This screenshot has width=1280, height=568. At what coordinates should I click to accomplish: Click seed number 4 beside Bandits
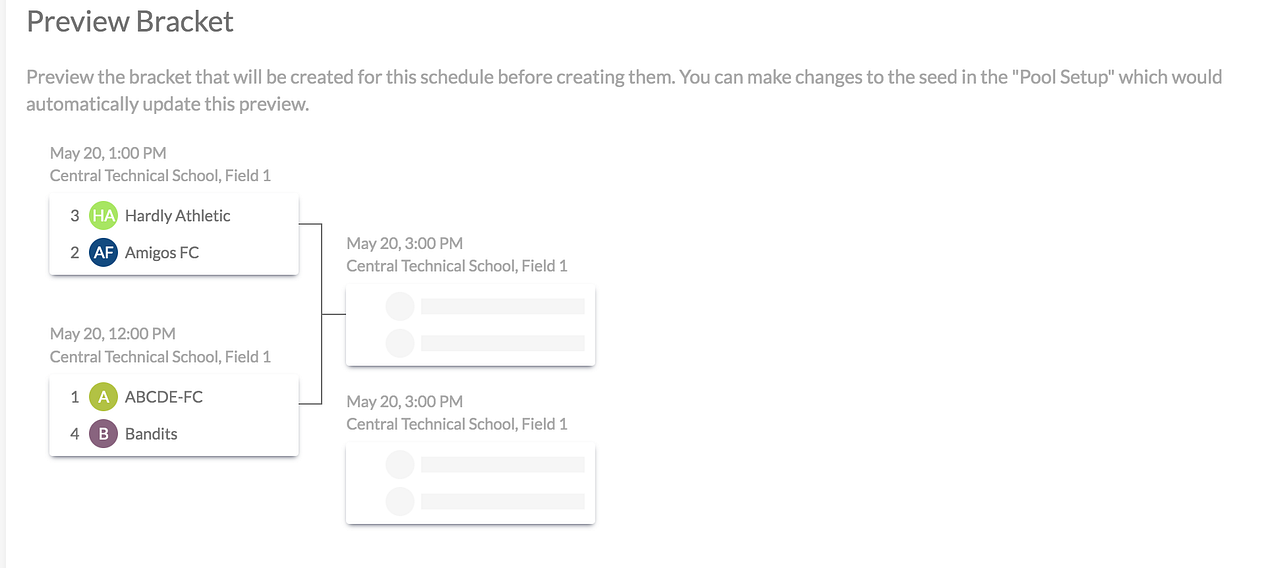75,434
